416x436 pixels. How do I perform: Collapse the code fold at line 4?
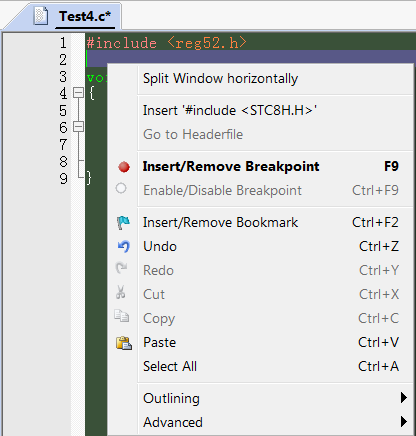tap(78, 92)
